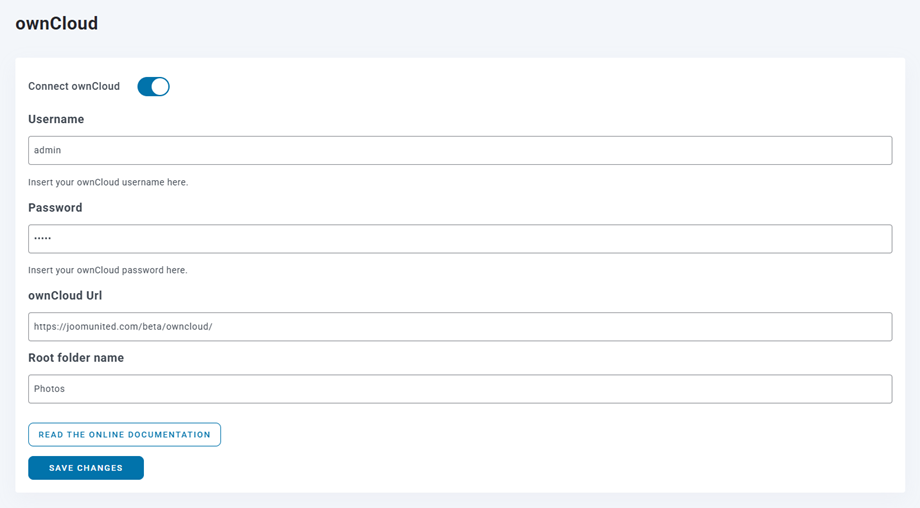Click the Password field label
This screenshot has height=508, width=920.
pyautogui.click(x=55, y=208)
